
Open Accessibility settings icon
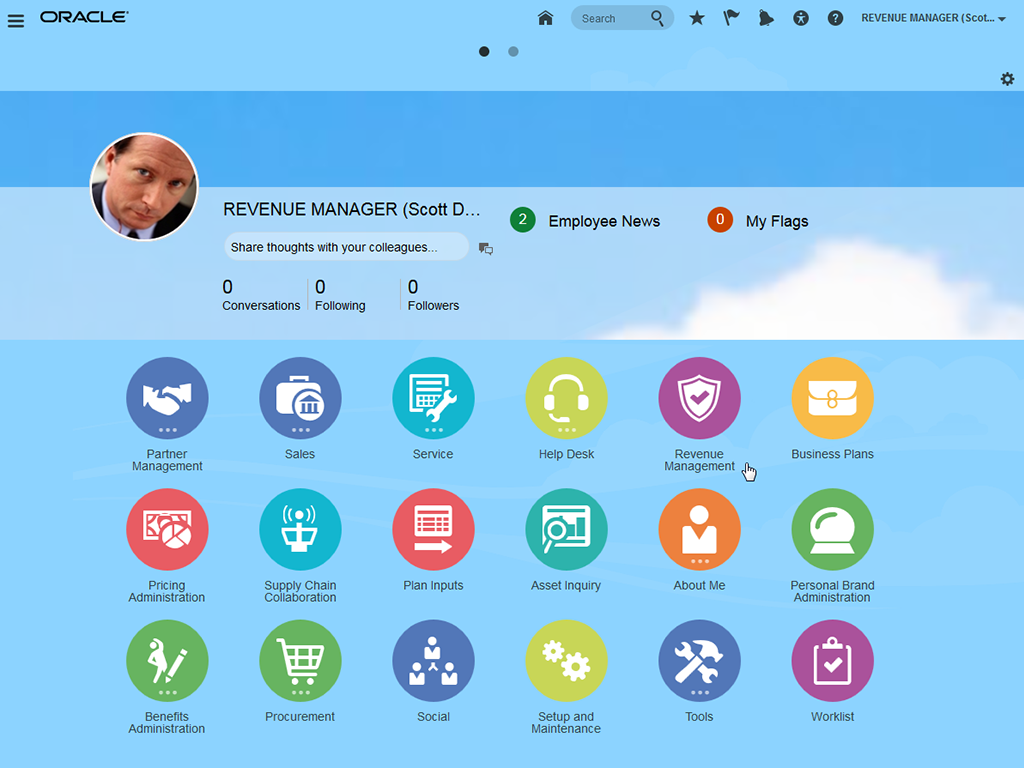[x=801, y=18]
